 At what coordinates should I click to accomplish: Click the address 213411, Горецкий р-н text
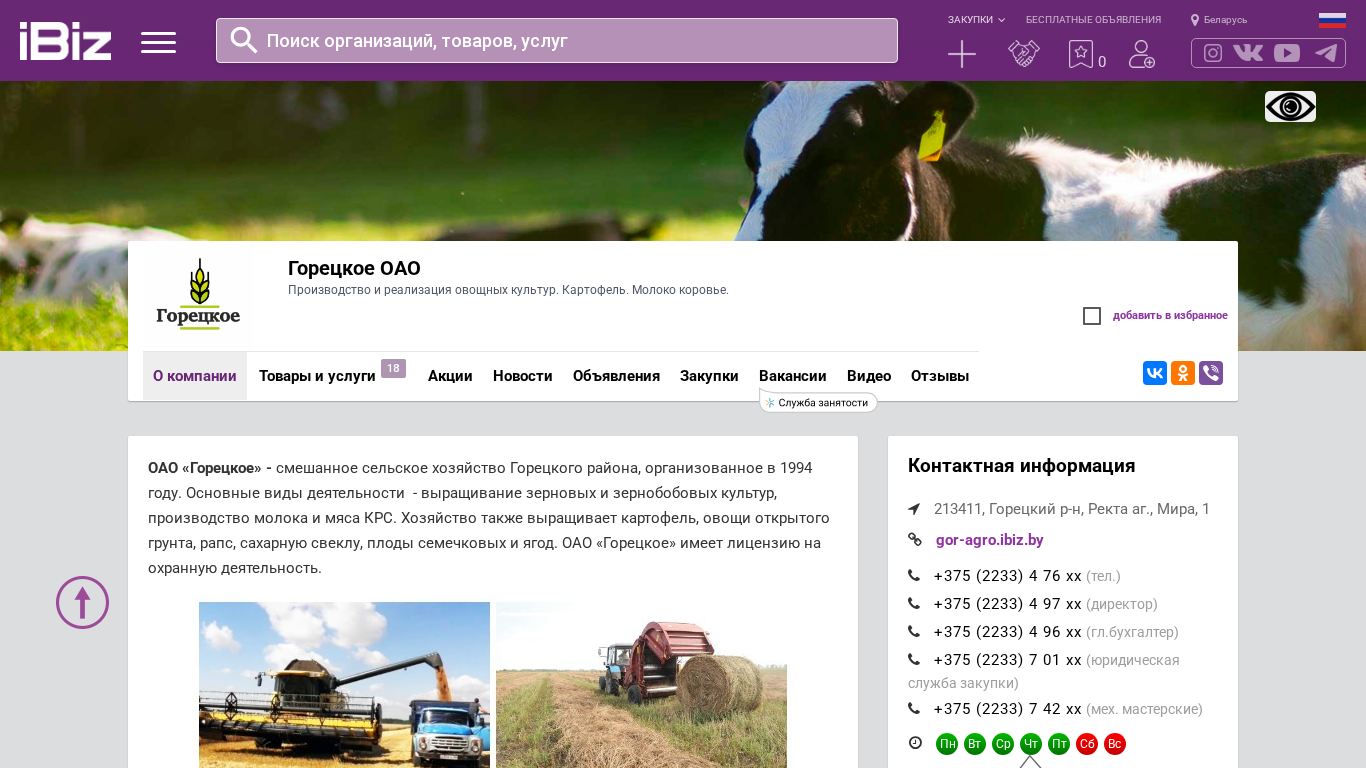1072,509
